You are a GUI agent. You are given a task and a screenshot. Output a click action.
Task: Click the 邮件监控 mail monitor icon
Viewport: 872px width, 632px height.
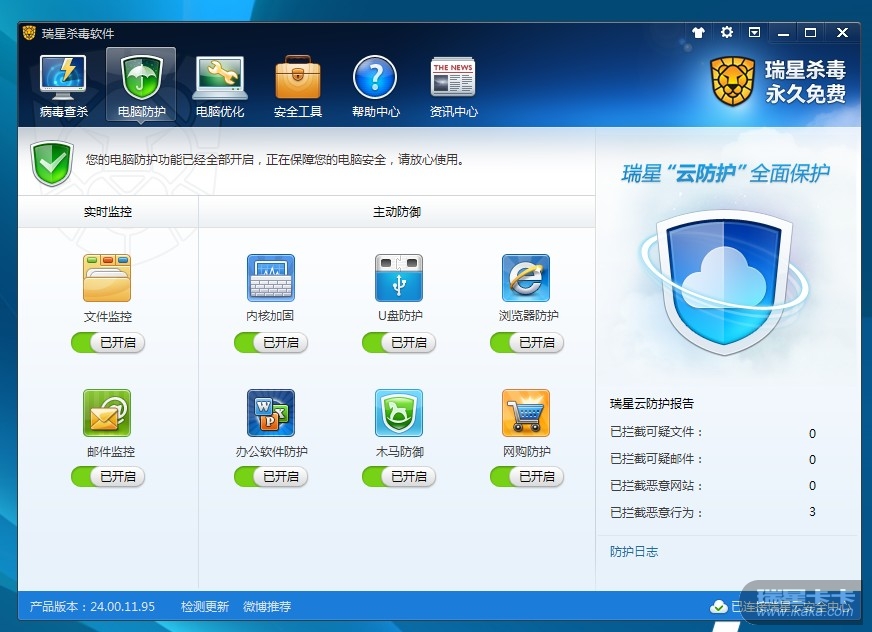107,412
